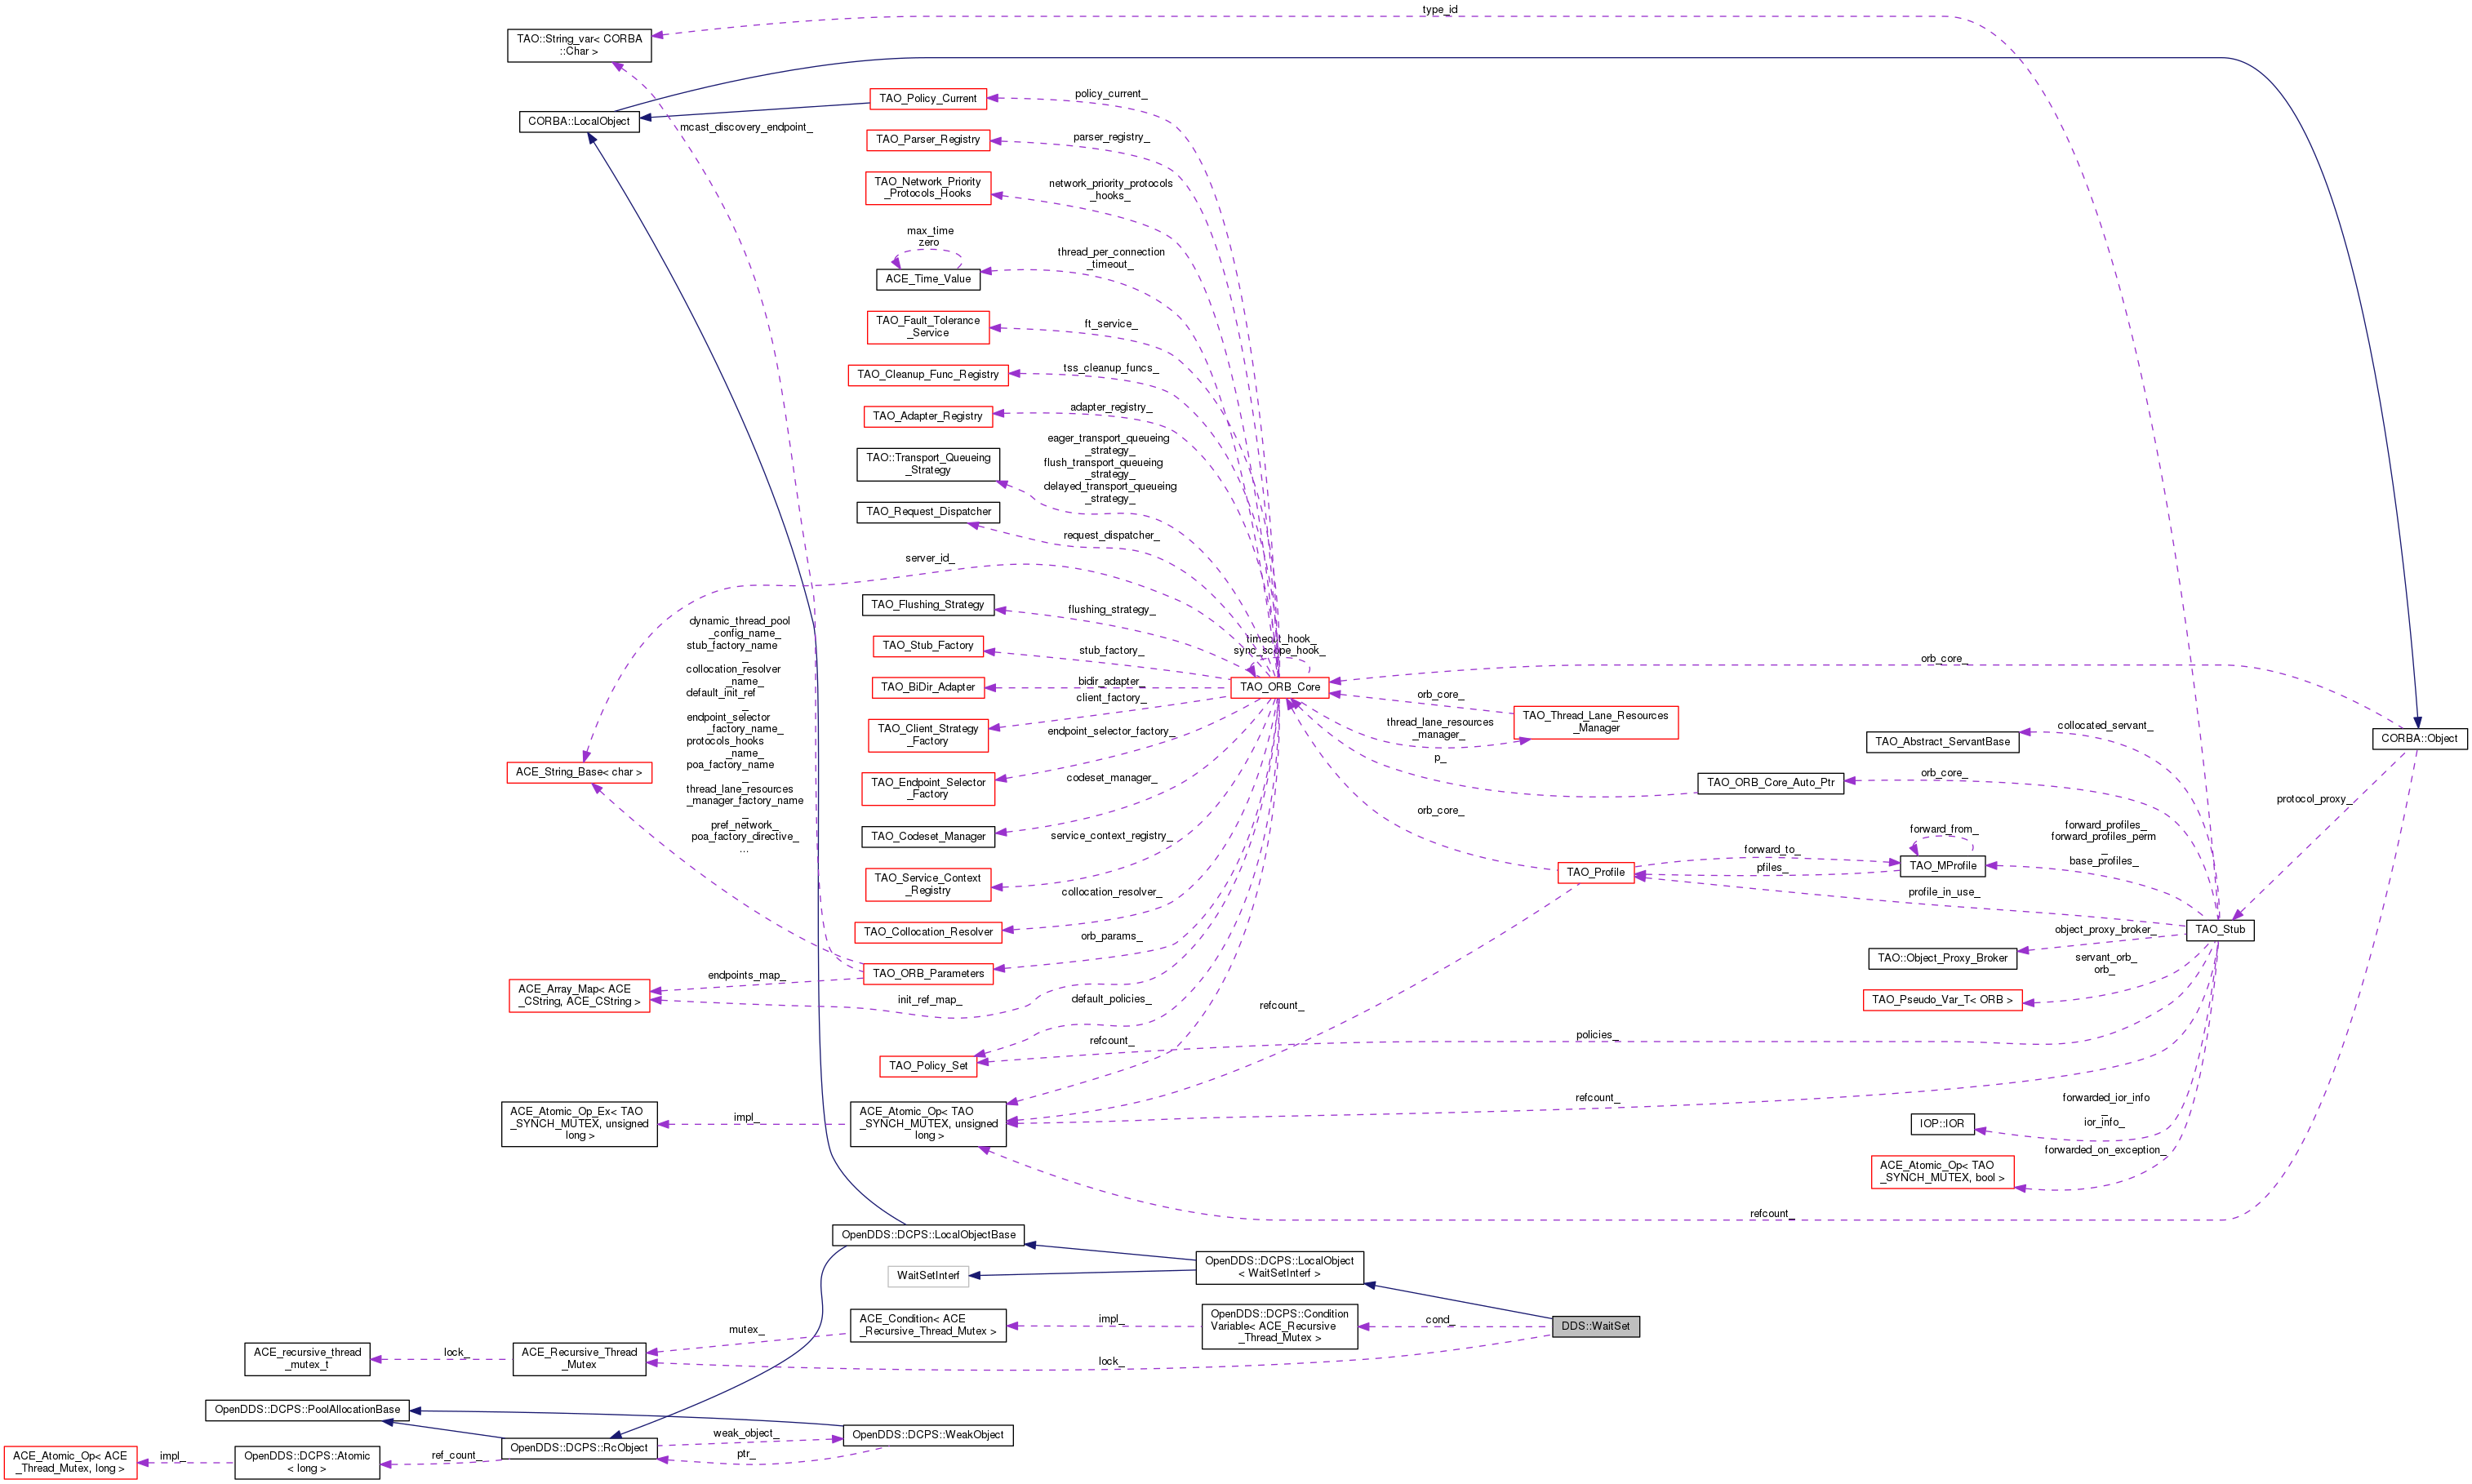Open TAO::Object_Proxy_Broker node
This screenshot has width=2472, height=1484.
click(1942, 958)
